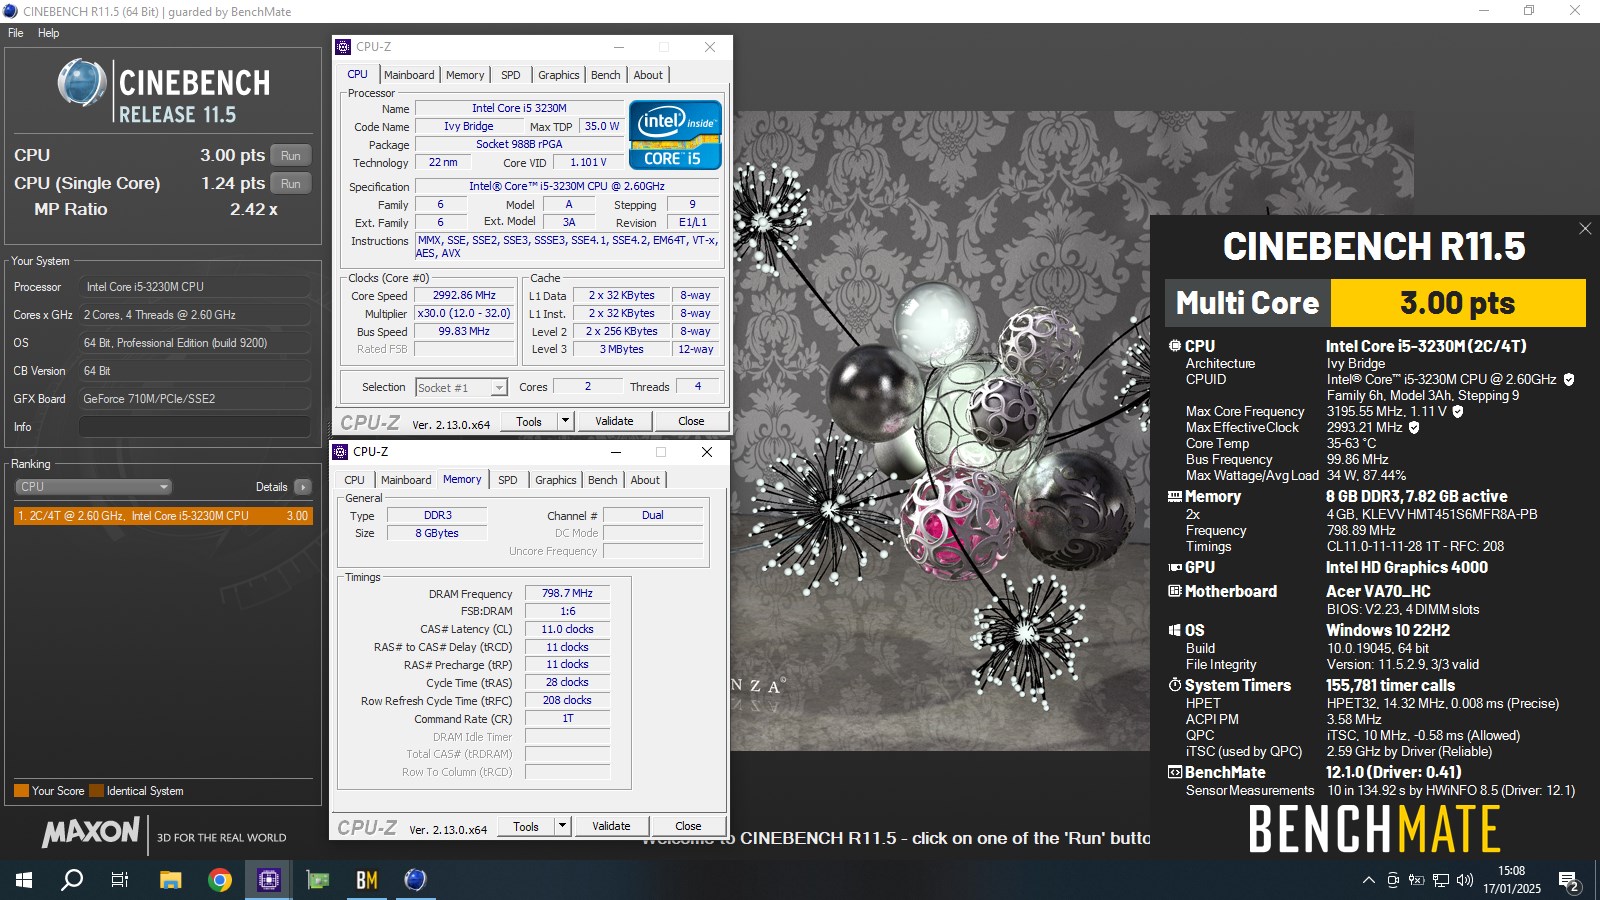
Task: Open SPD tab in lower CPU-Z window
Action: pyautogui.click(x=508, y=480)
